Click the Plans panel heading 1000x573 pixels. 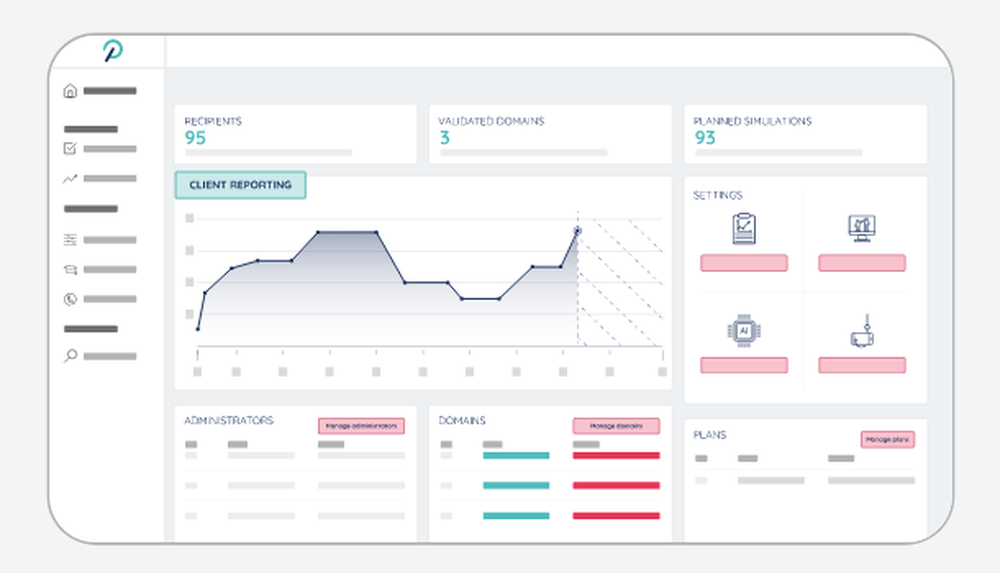tap(710, 435)
